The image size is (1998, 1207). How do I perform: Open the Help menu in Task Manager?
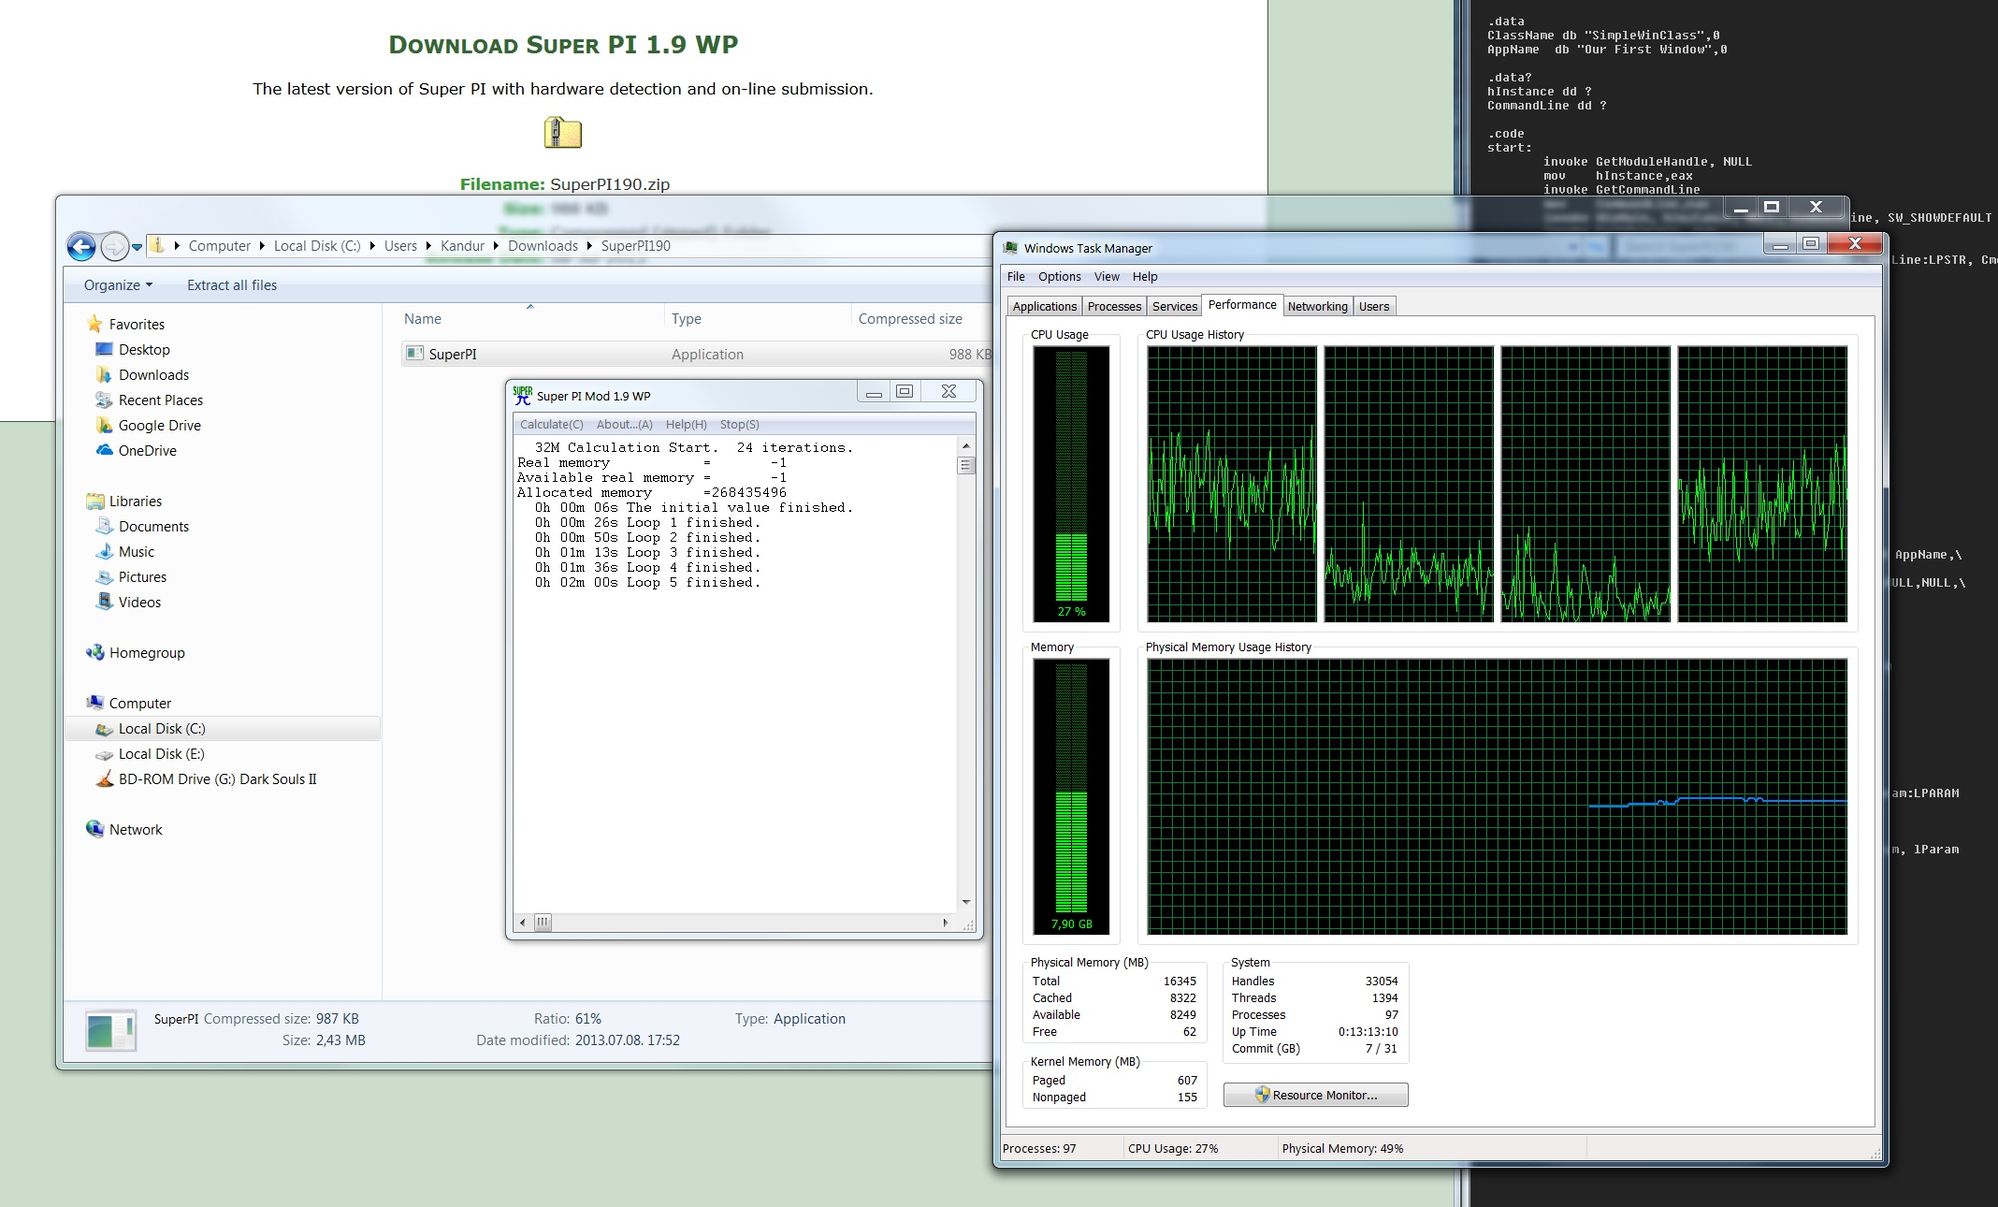(1145, 277)
